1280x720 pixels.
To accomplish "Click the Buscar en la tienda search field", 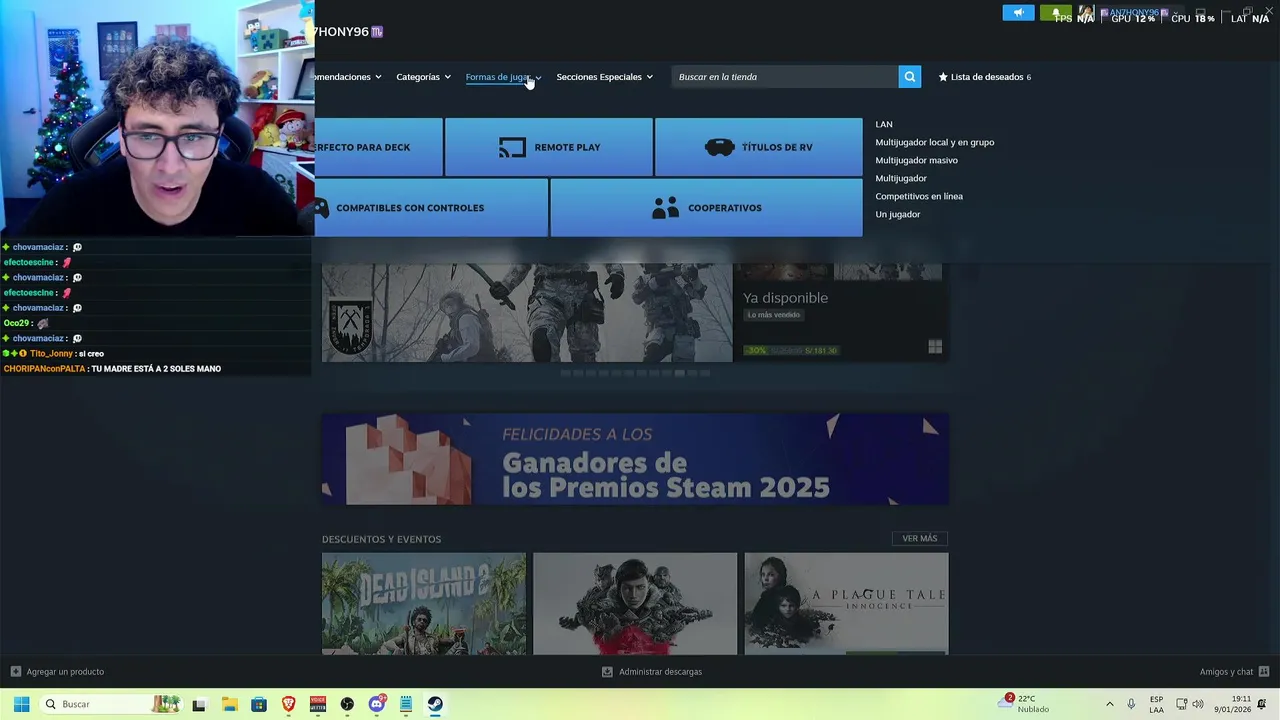I will (785, 77).
